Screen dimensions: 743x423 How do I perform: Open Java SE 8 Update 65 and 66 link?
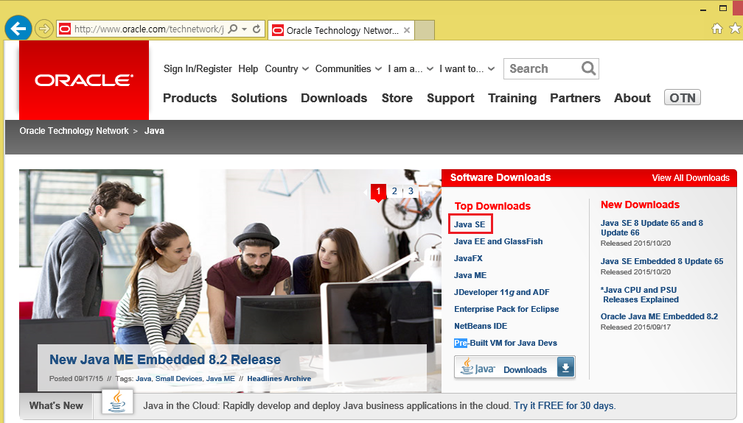pyautogui.click(x=652, y=228)
